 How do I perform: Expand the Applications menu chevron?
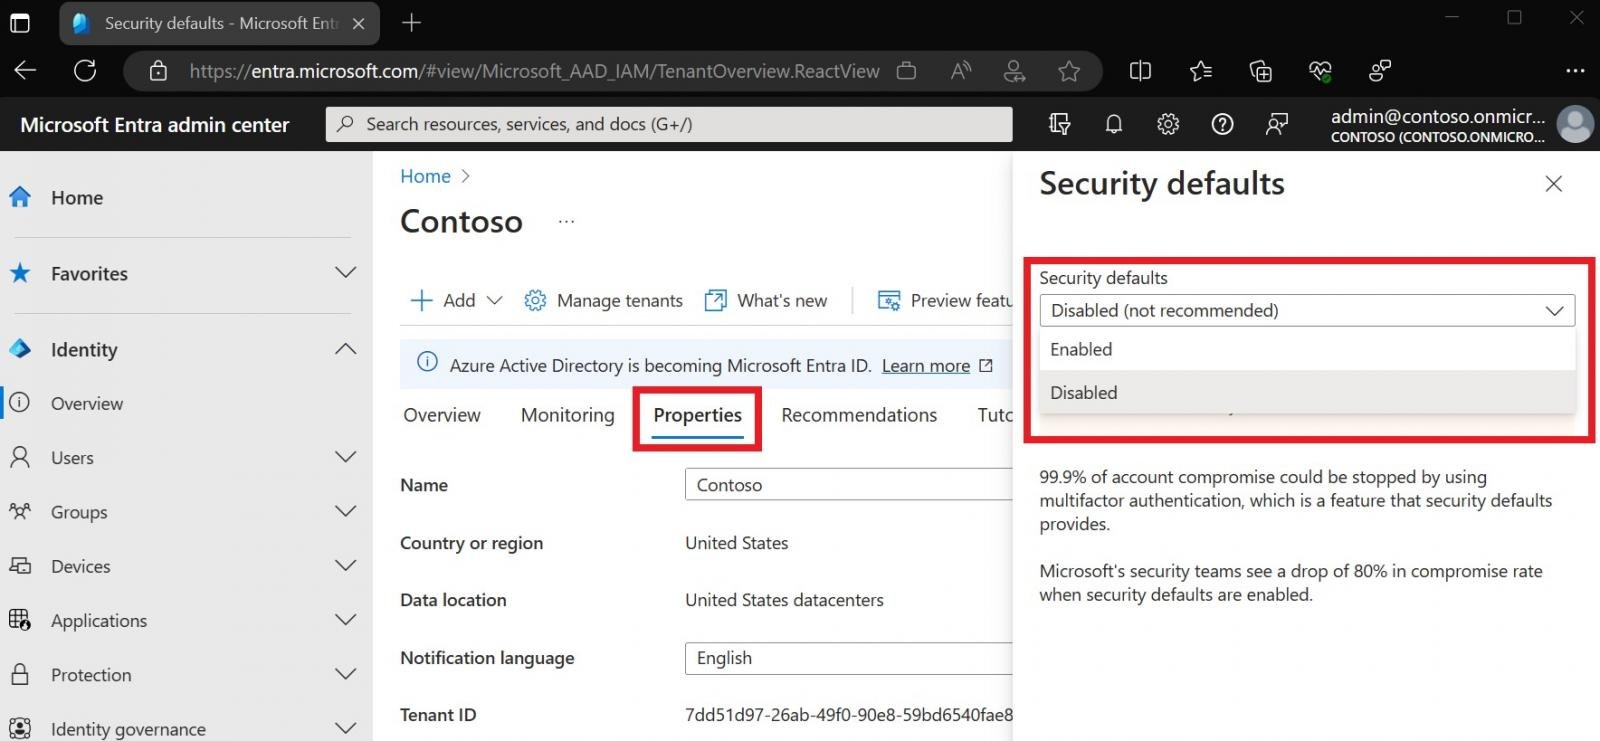point(346,620)
